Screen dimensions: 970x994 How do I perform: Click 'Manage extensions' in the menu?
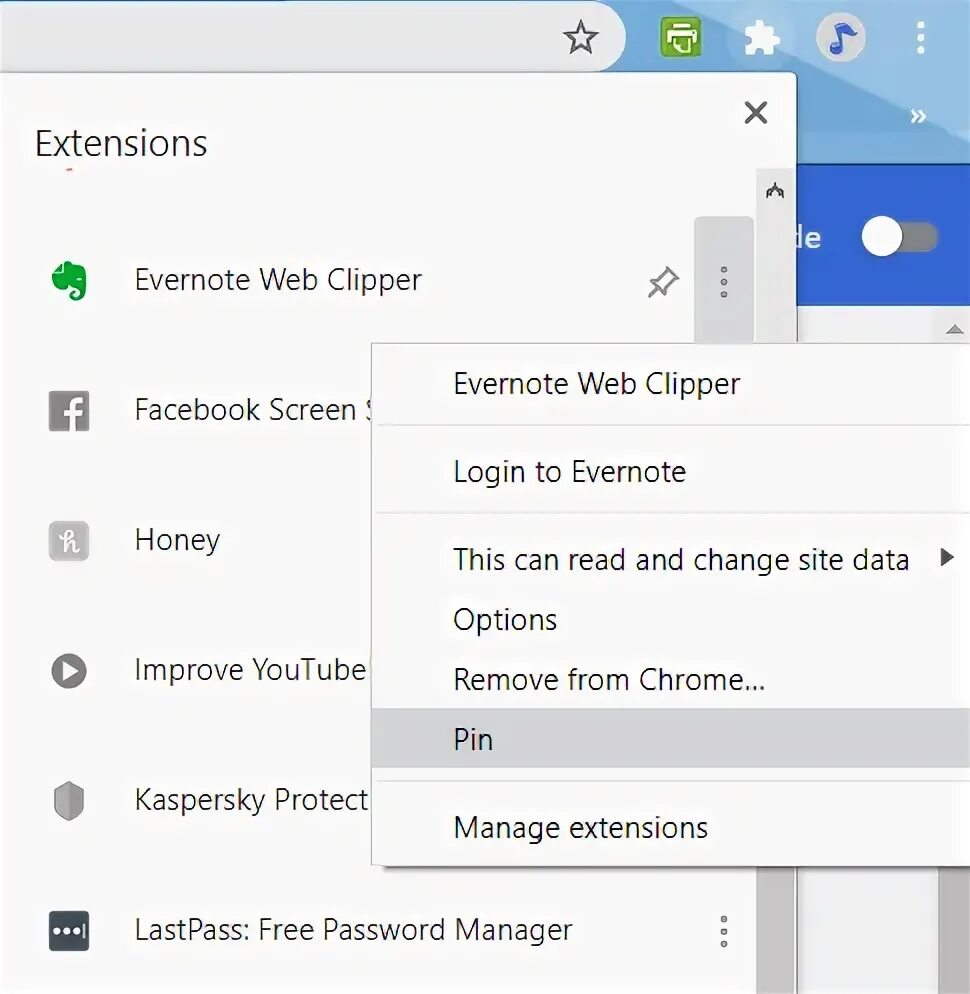[580, 828]
